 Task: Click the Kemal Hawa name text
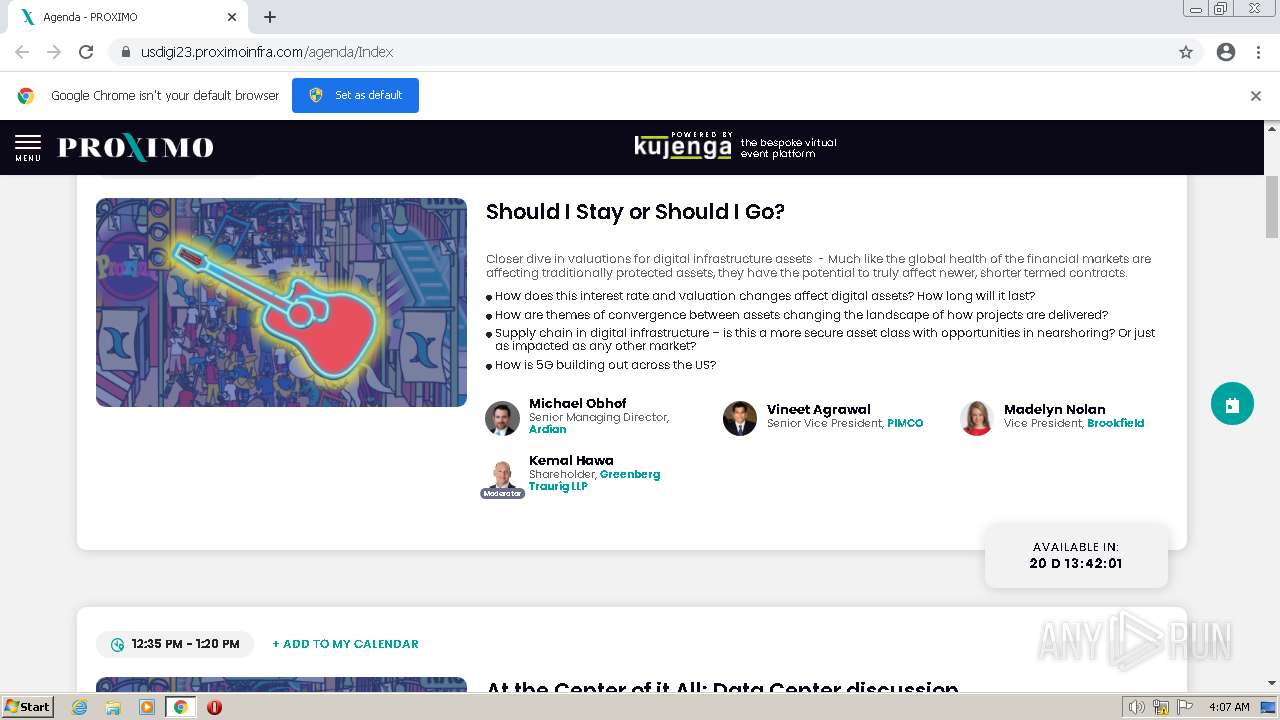571,461
